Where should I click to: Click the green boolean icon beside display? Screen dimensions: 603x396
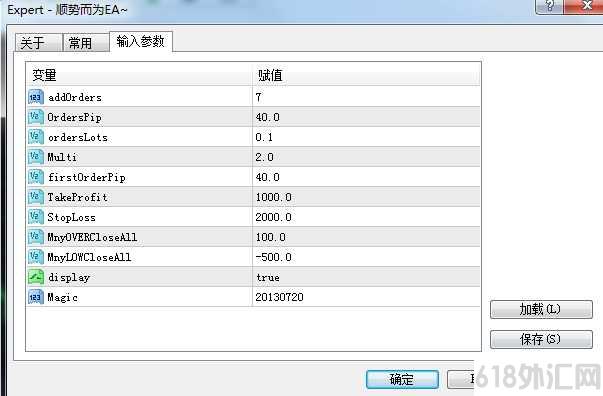tap(36, 277)
